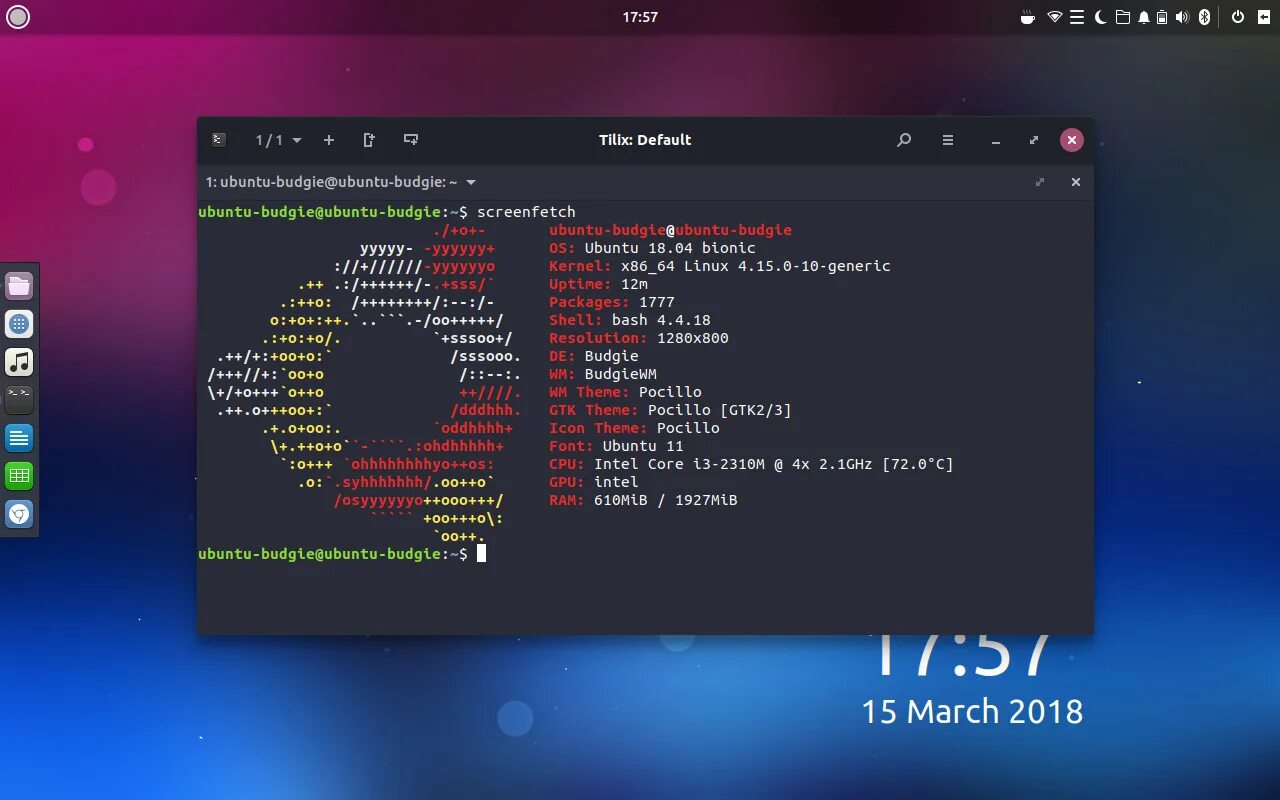Screen dimensions: 1280x800
Task: Click the typed screenfetch command
Action: 526,212
